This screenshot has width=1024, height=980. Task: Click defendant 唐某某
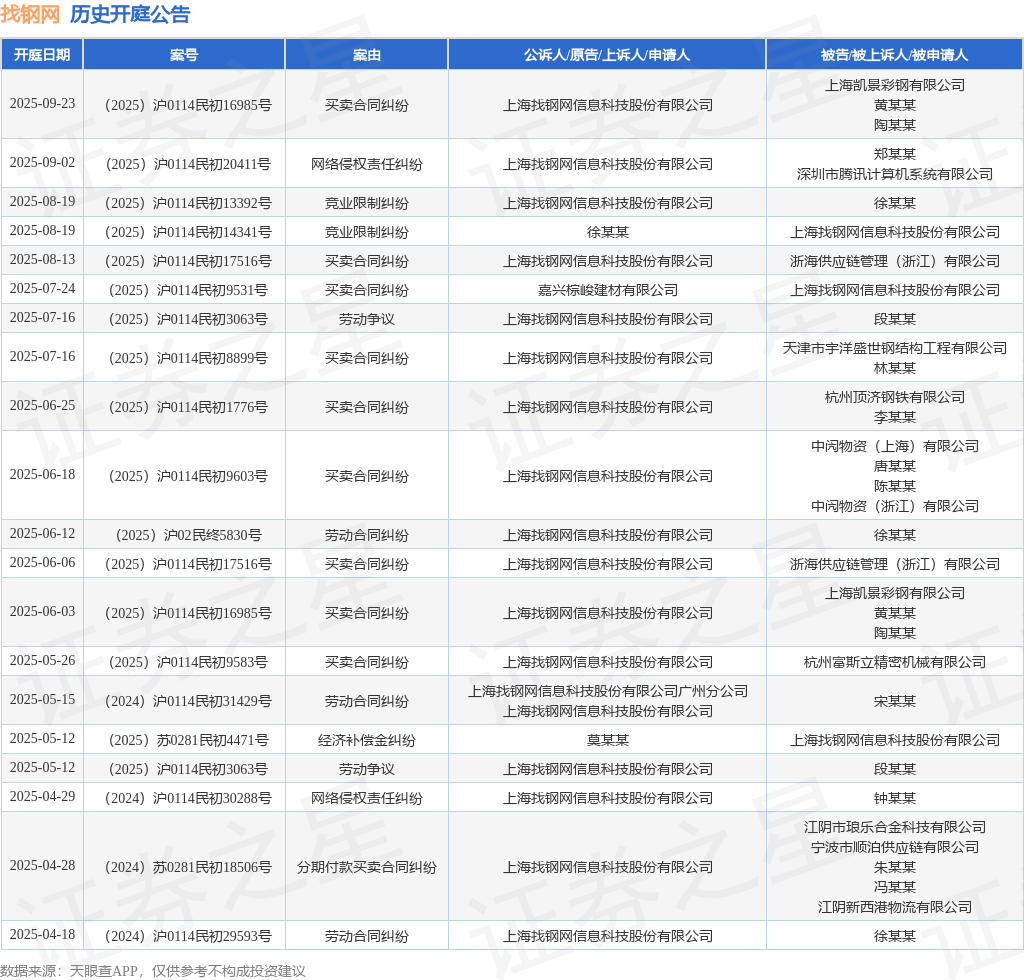[895, 466]
